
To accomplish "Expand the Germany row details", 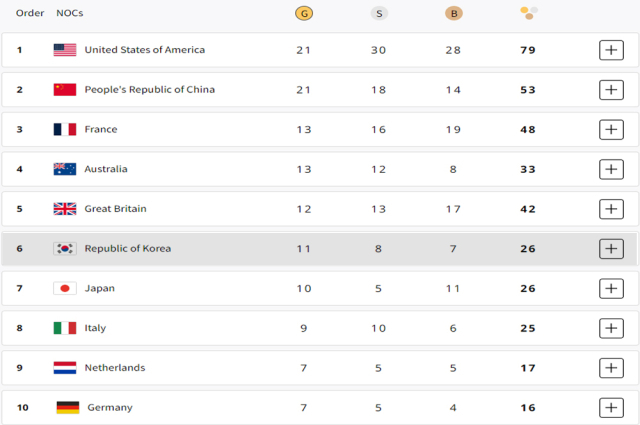I will coord(611,407).
